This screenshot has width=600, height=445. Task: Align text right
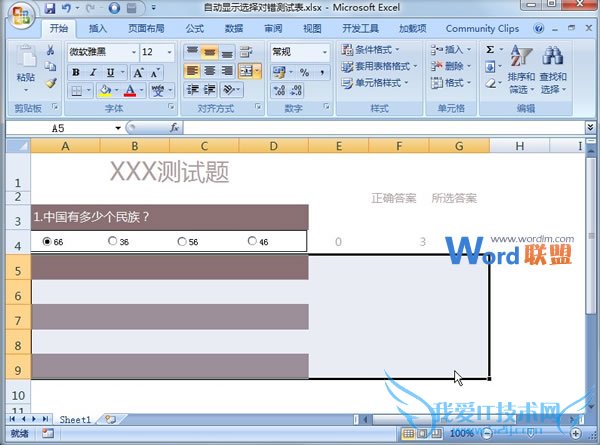(x=227, y=71)
